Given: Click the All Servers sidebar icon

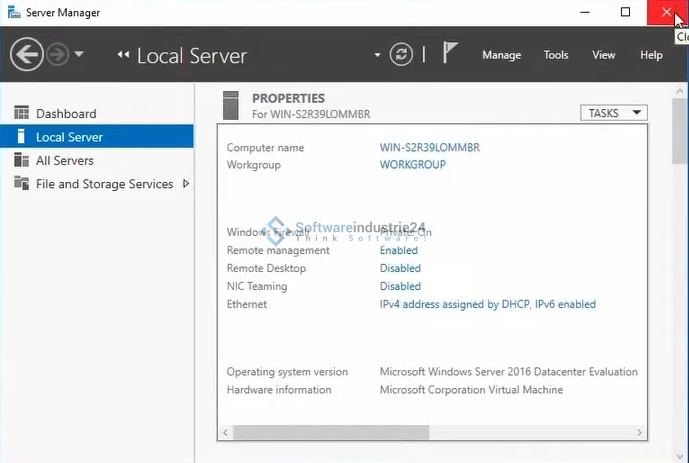Looking at the screenshot, I should pos(21,160).
